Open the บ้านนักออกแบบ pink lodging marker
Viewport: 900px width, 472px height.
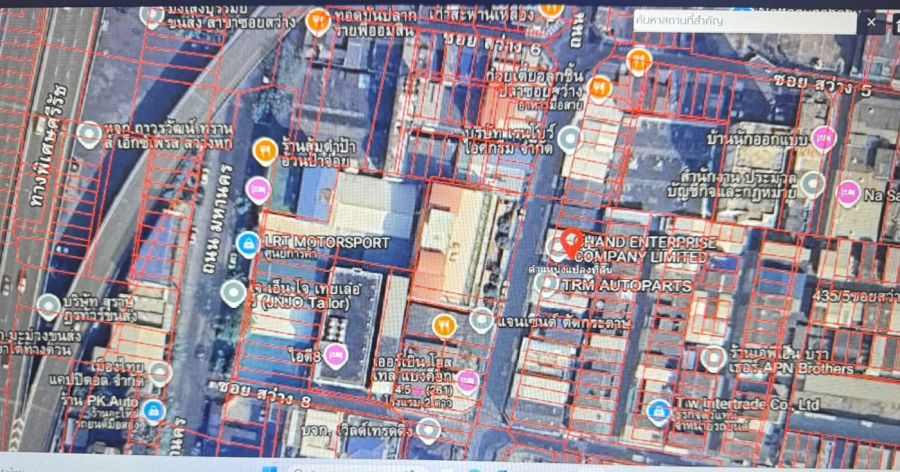click(x=823, y=138)
